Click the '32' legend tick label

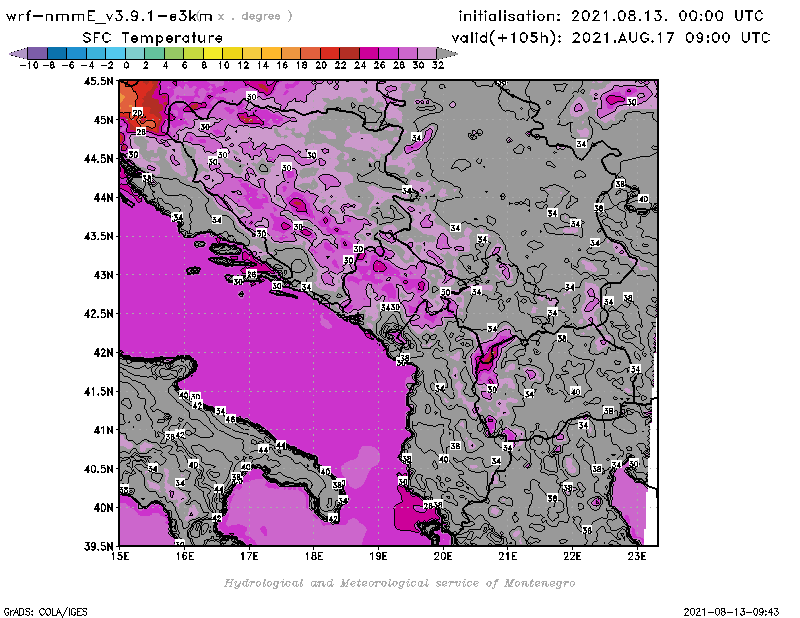coord(438,65)
